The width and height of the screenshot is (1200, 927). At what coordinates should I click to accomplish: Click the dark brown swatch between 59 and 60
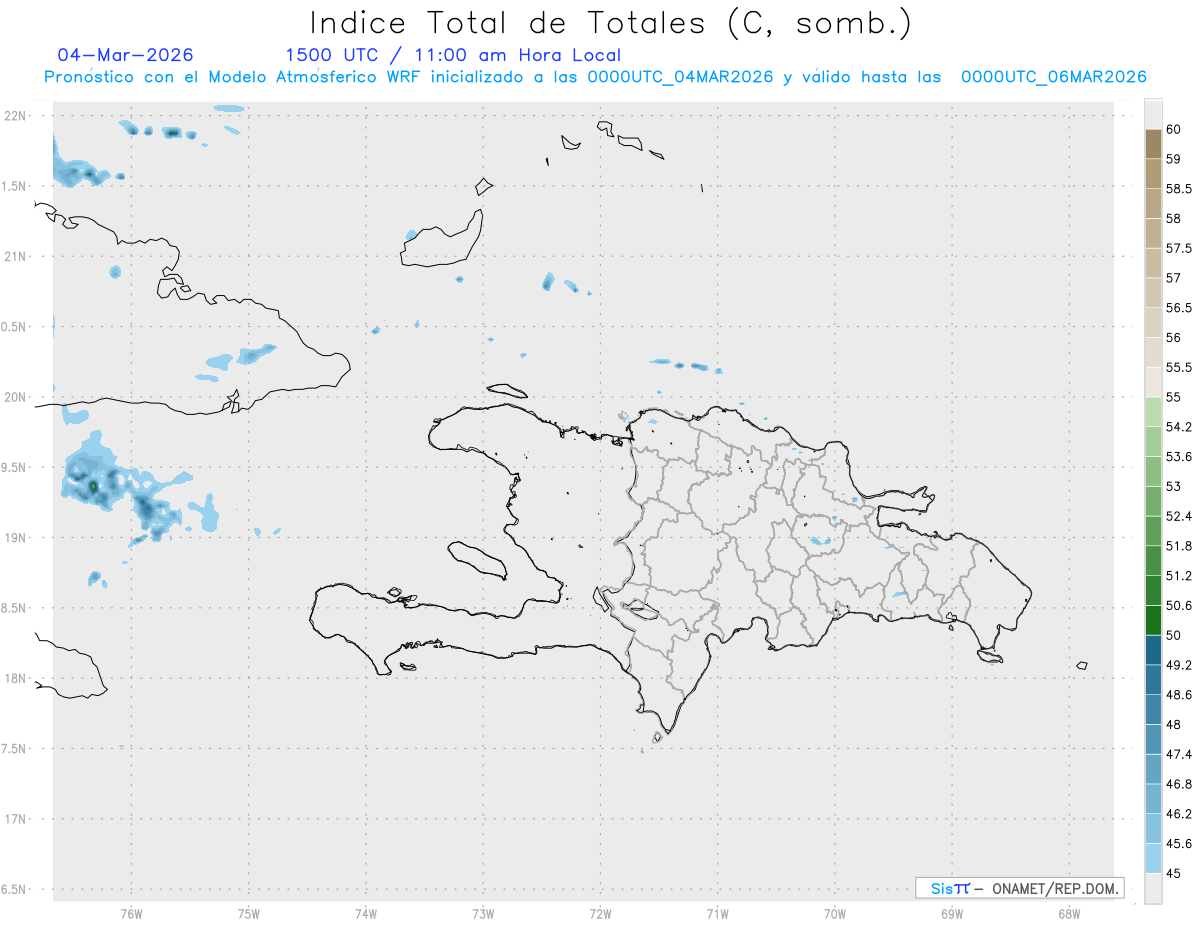pyautogui.click(x=1152, y=144)
